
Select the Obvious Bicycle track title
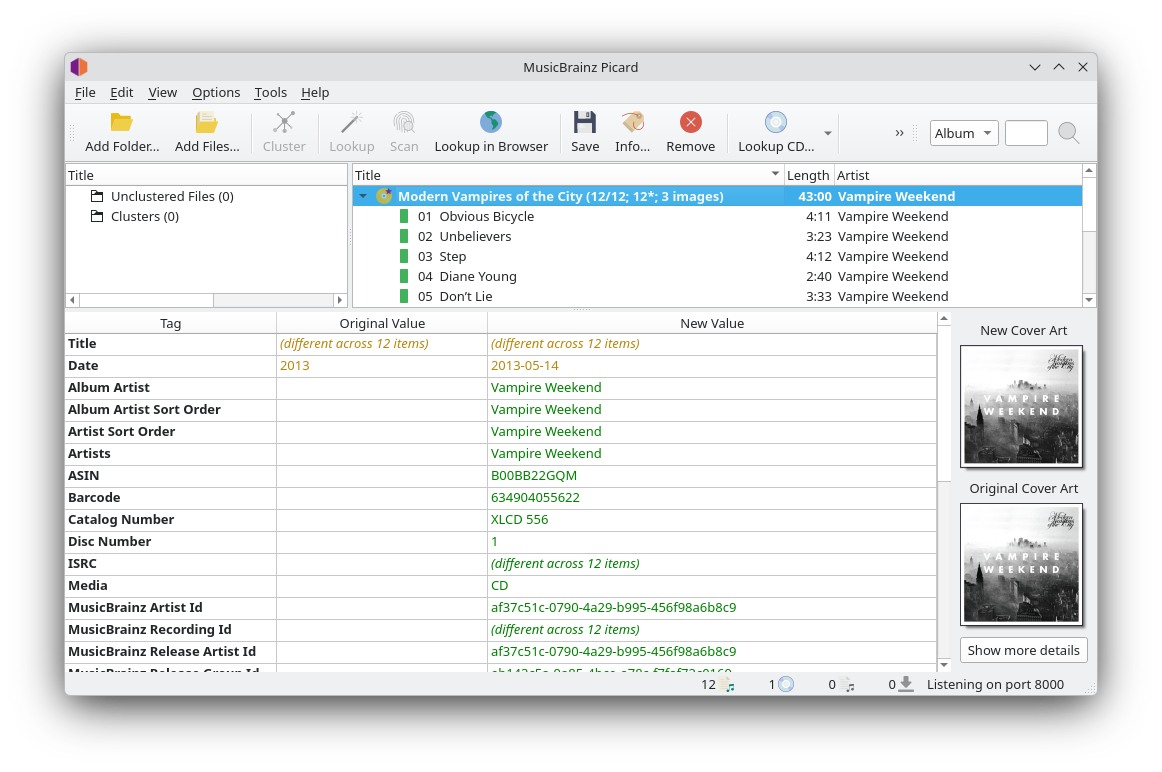pyautogui.click(x=486, y=216)
